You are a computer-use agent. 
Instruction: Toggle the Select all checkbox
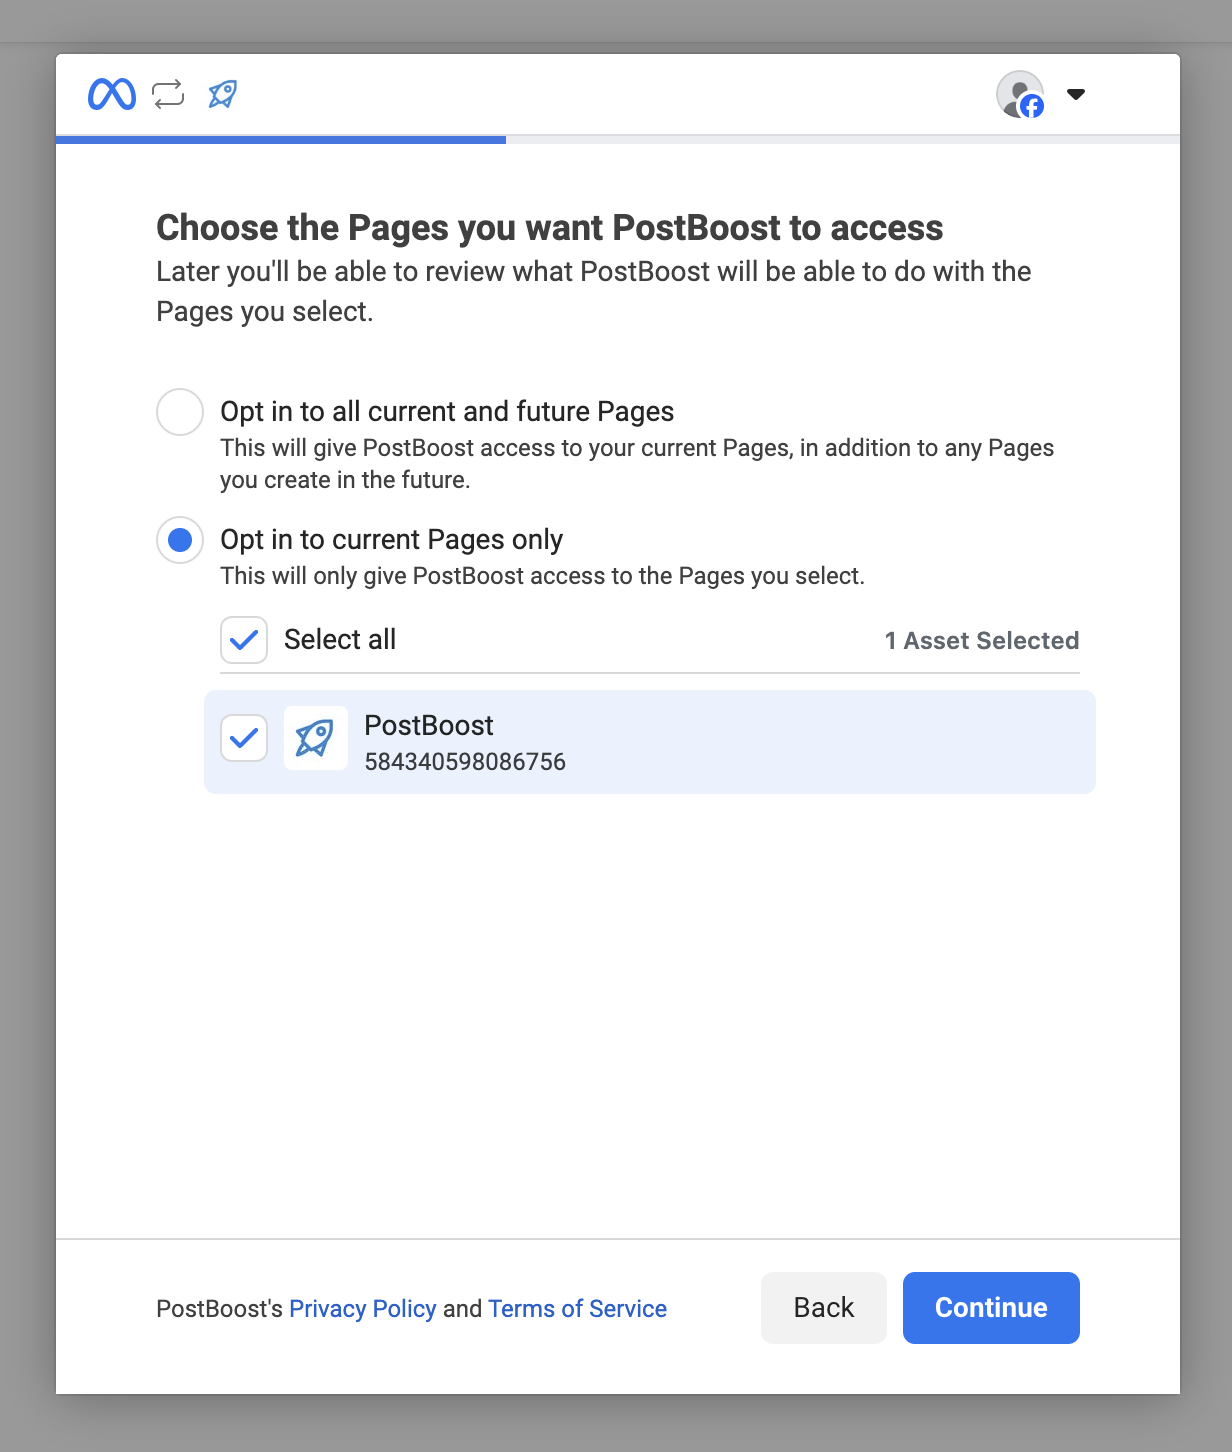click(244, 640)
